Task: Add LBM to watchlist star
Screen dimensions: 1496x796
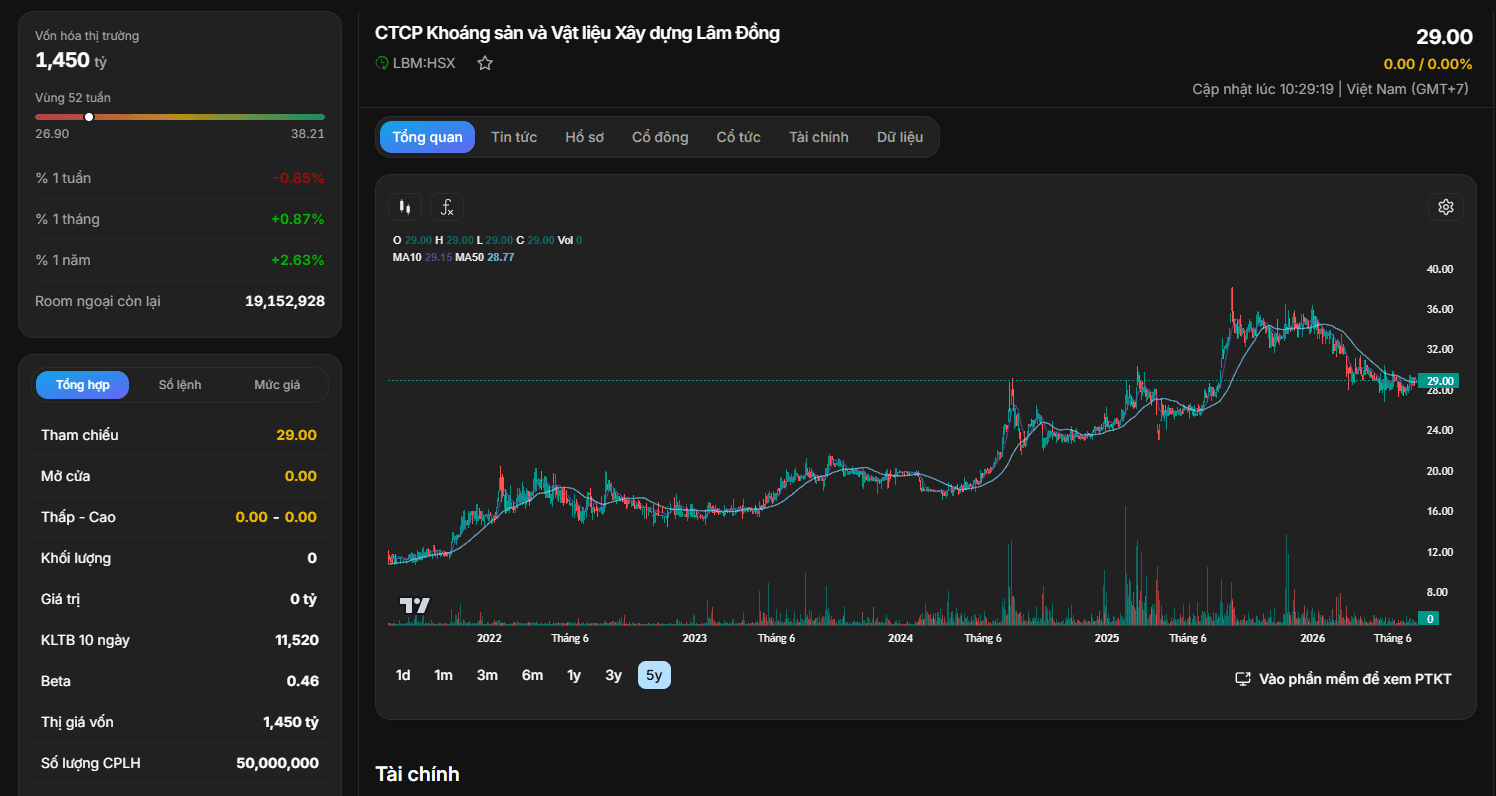Action: (x=485, y=63)
